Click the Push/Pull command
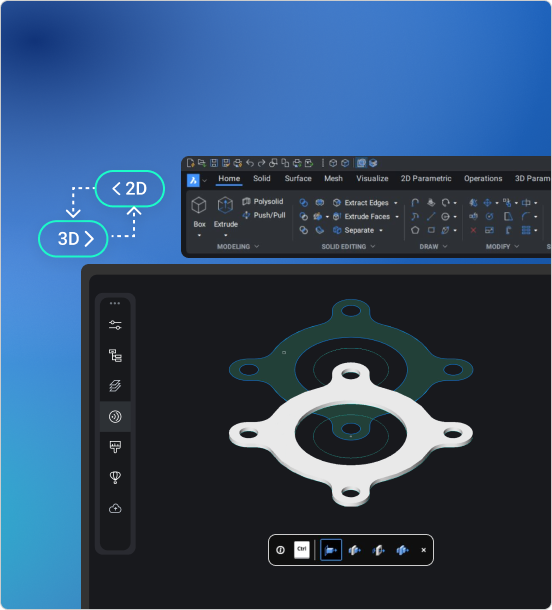This screenshot has height=610, width=552. 264,215
